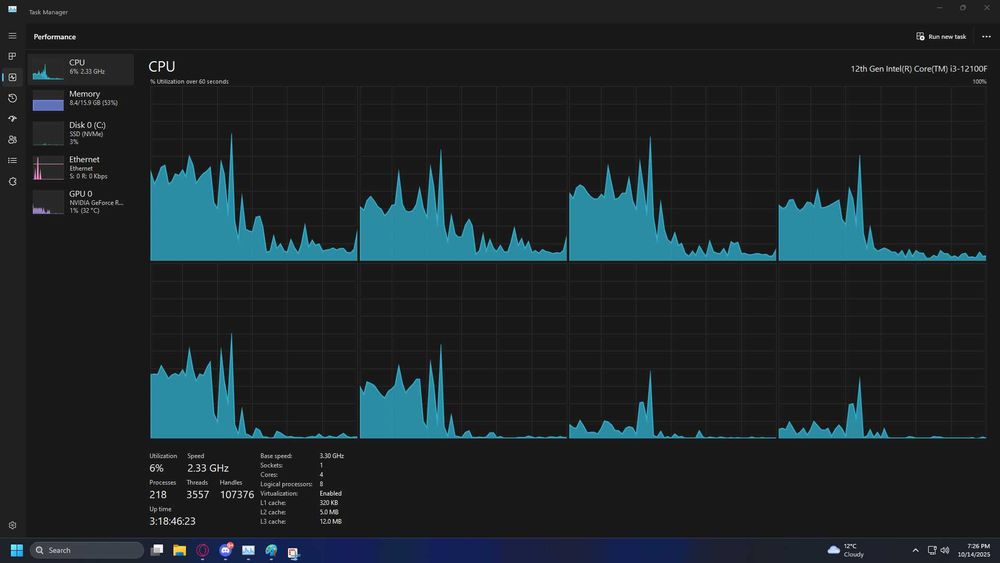Click the 3.30 GHz base speed value

tap(332, 456)
